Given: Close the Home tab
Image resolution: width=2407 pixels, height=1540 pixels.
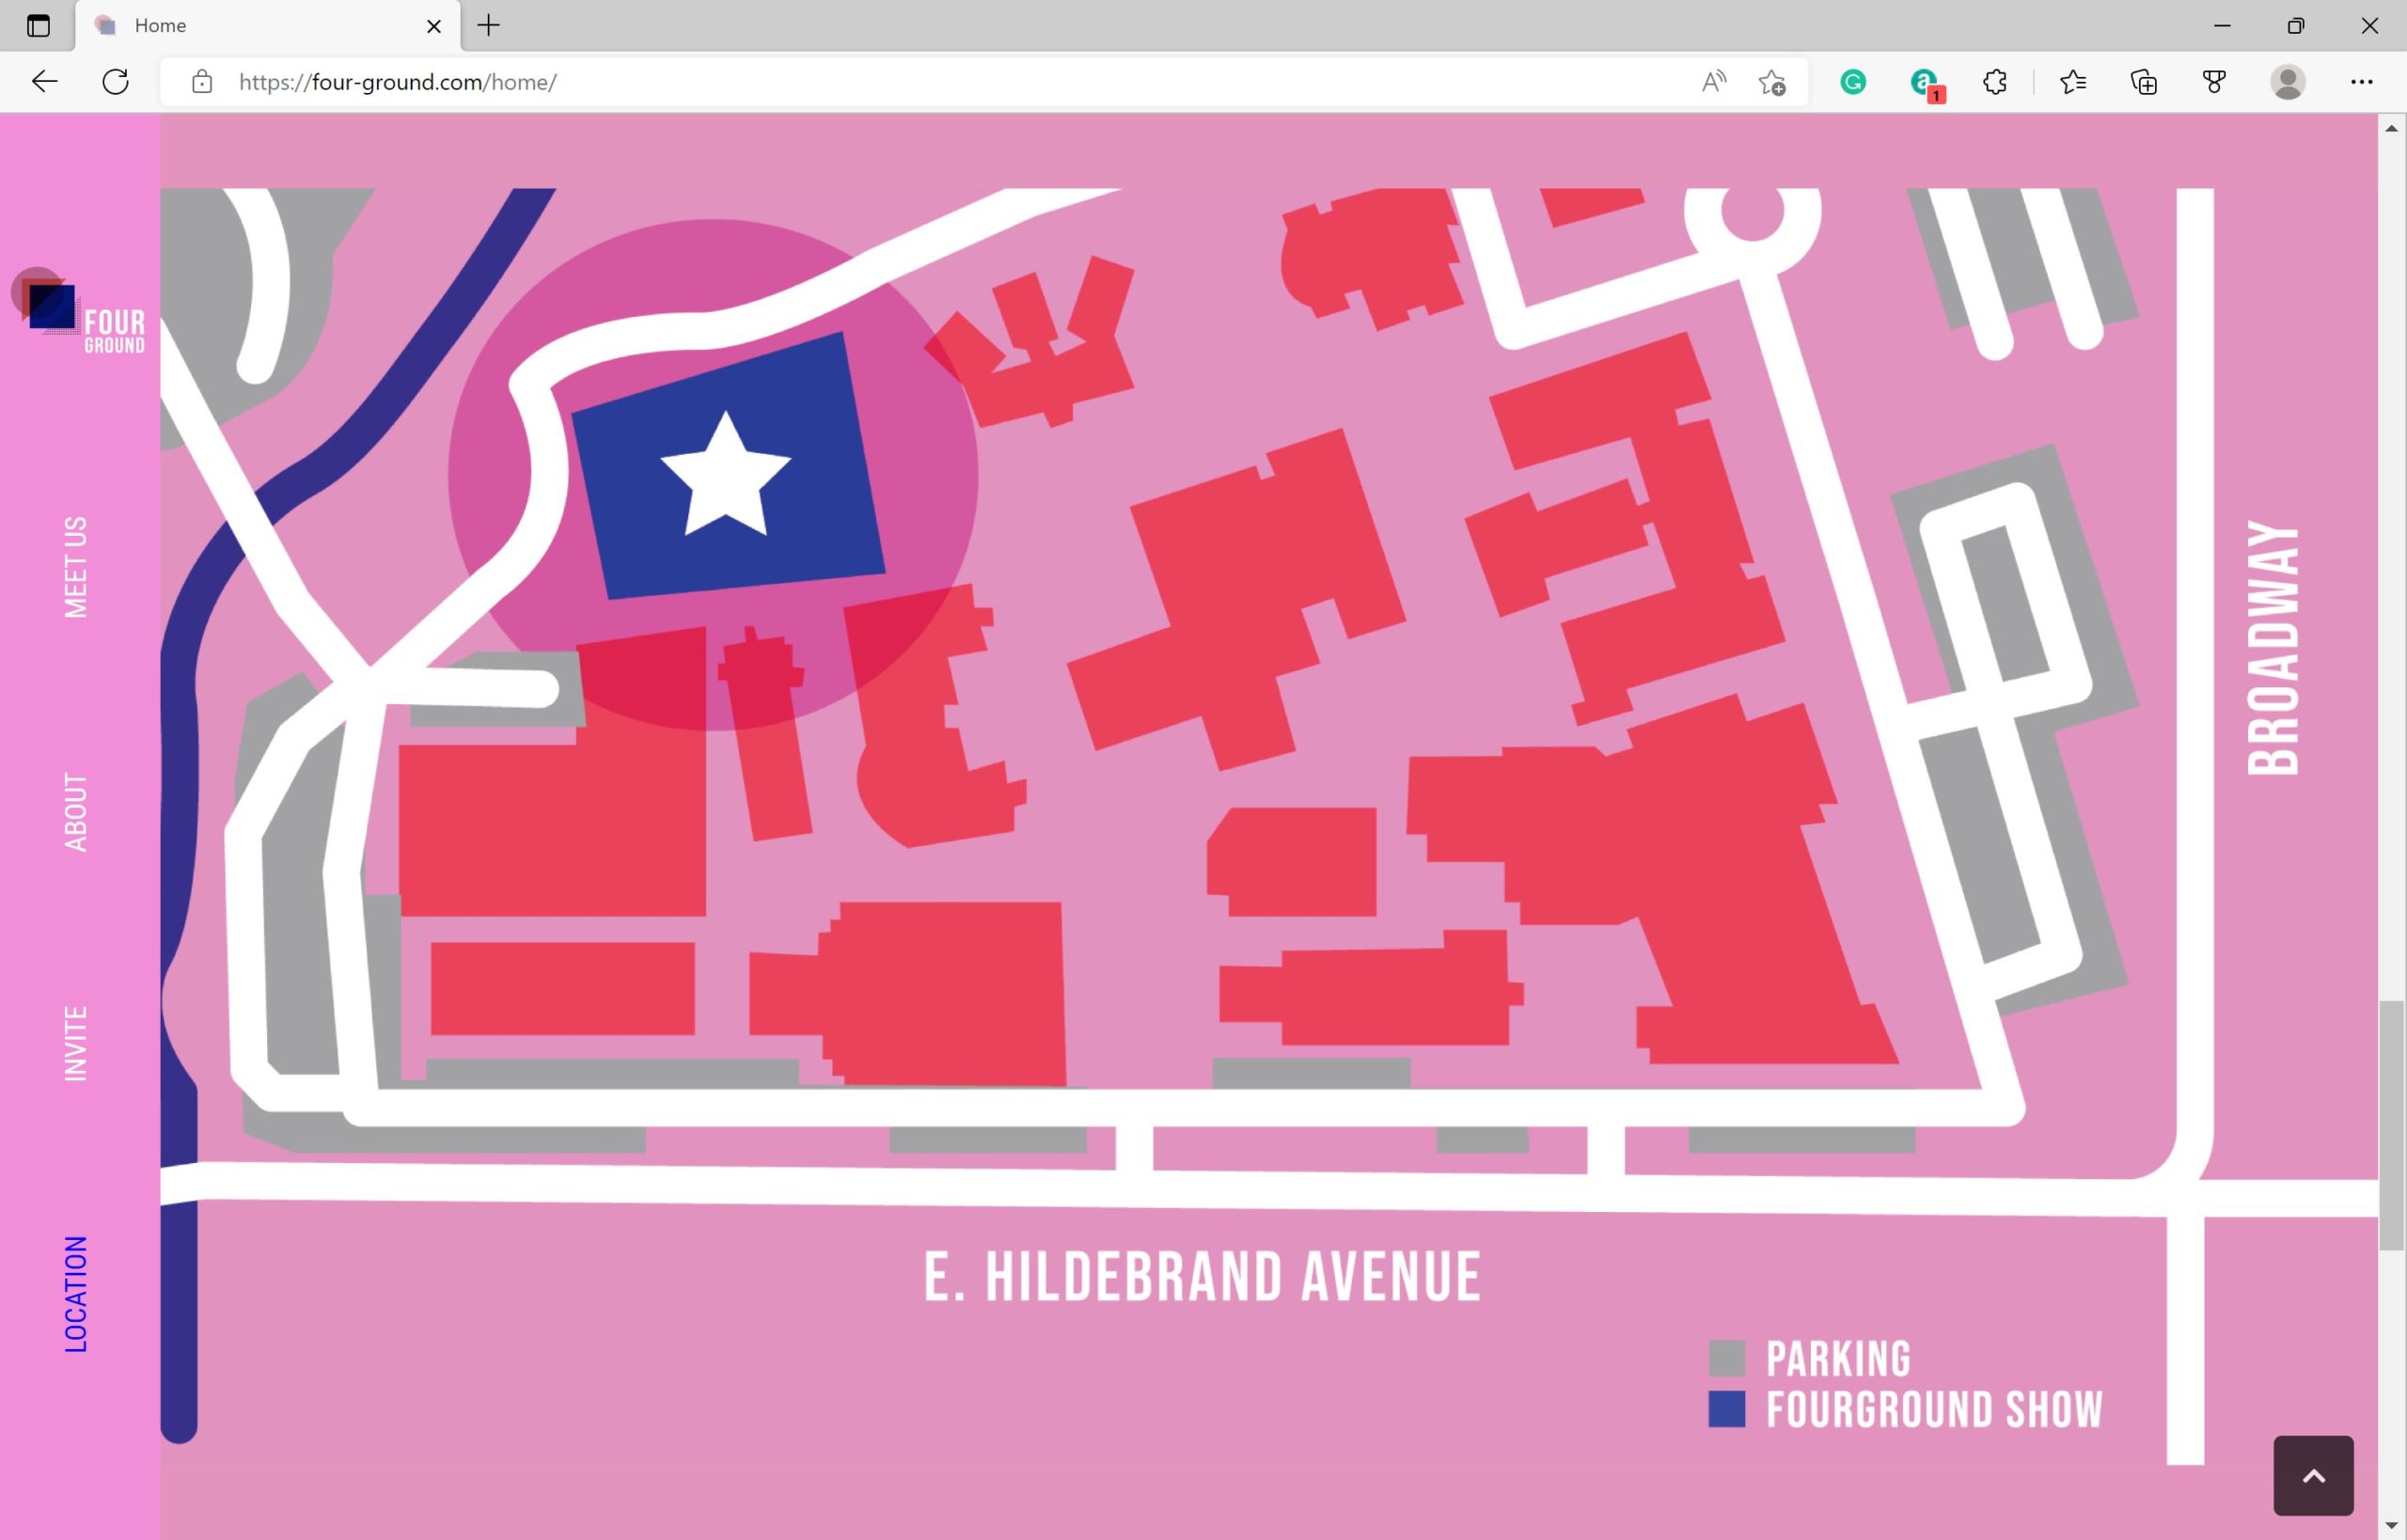Looking at the screenshot, I should [x=434, y=26].
